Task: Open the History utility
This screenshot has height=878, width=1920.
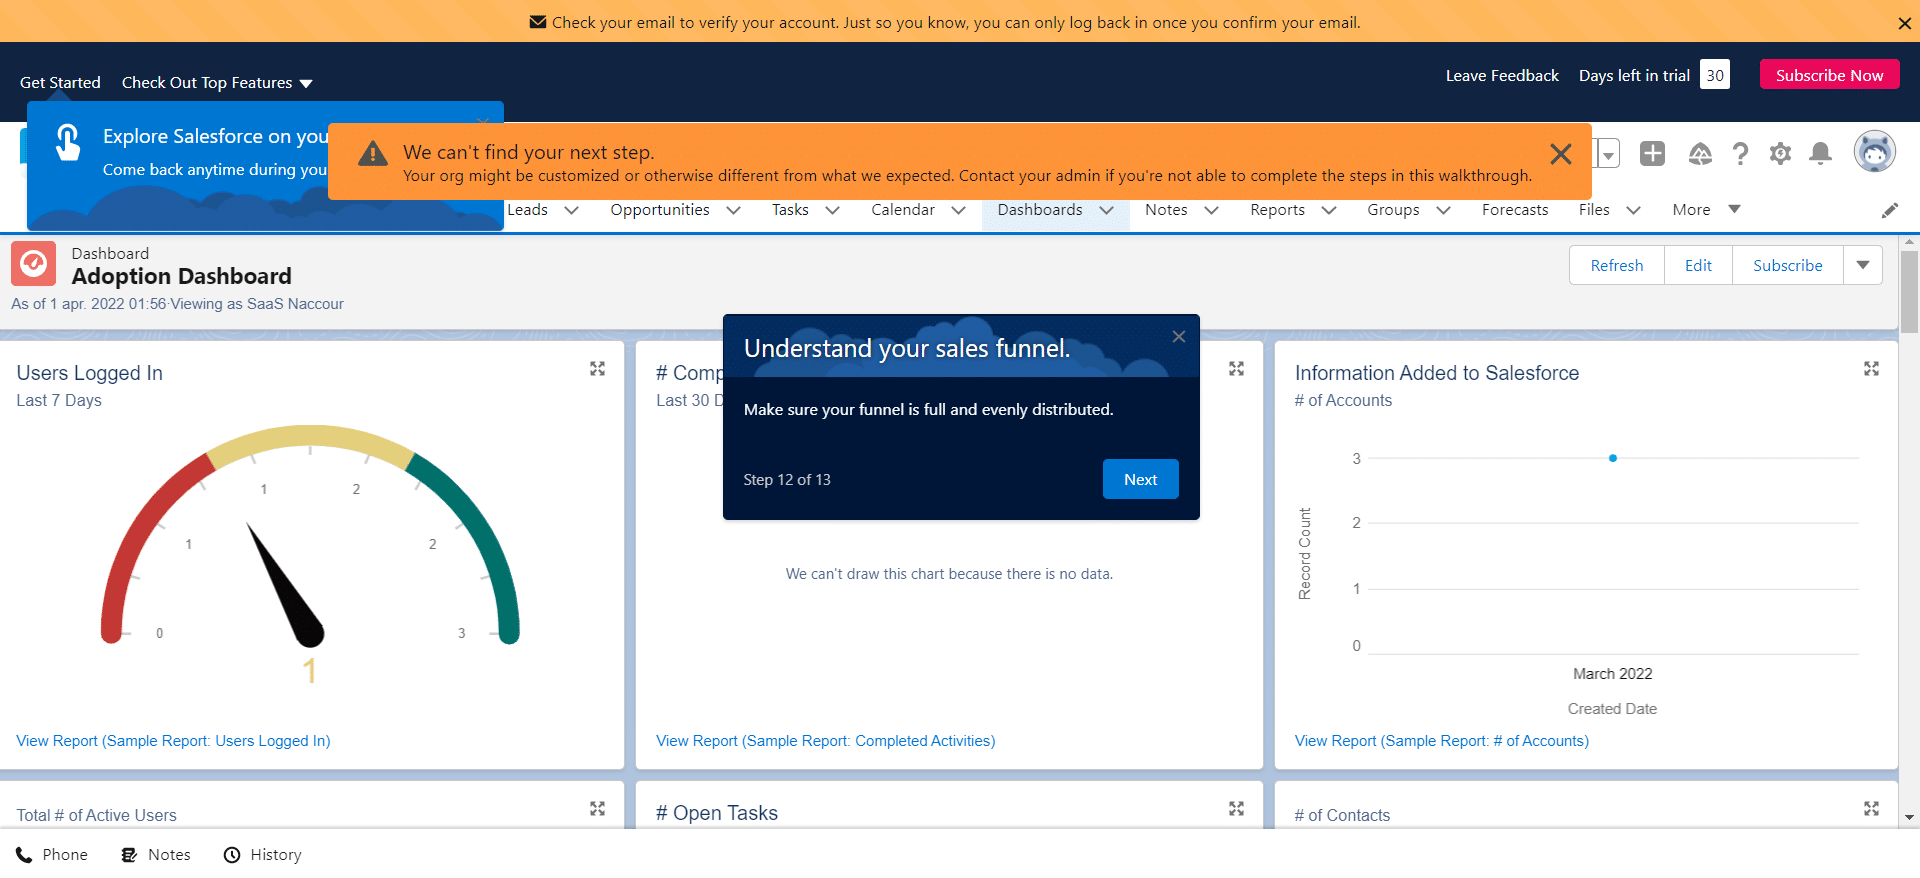Action: [x=262, y=855]
